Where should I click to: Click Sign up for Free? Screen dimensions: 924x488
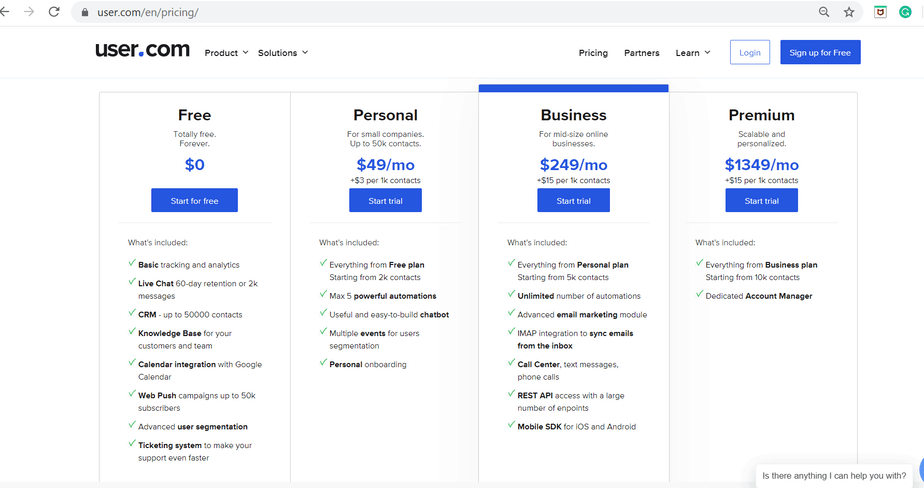pyautogui.click(x=820, y=53)
